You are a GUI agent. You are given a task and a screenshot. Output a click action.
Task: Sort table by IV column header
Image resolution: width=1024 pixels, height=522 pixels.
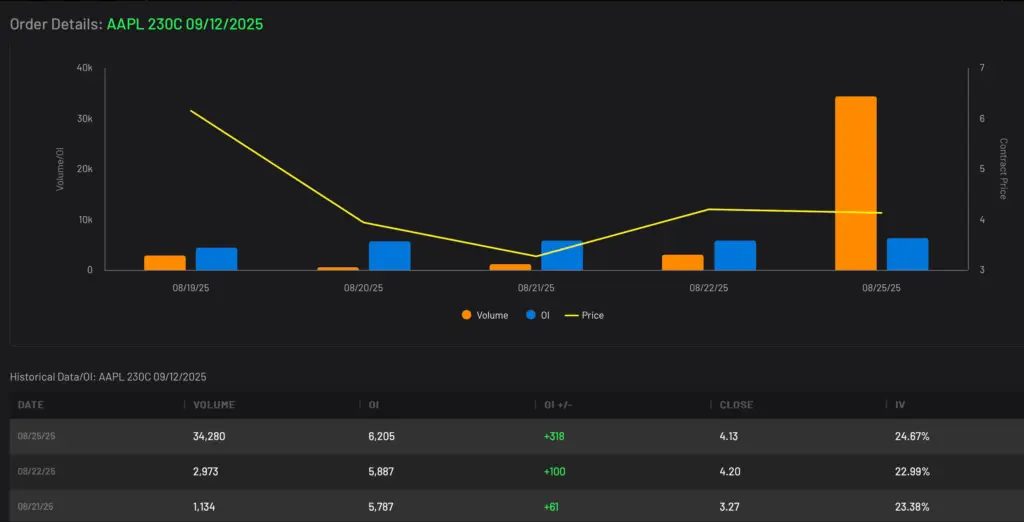pos(900,405)
